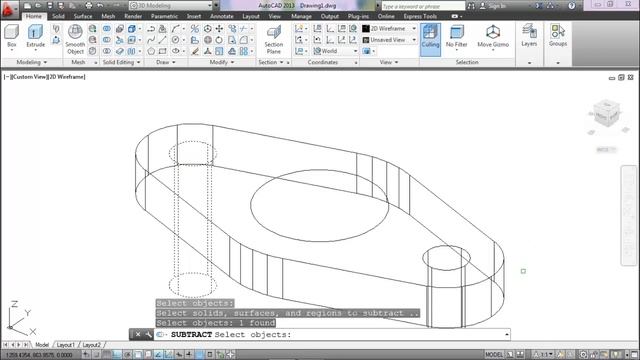Switch to the Render ribbon tab
Screen dimensions: 640x360
click(x=133, y=16)
